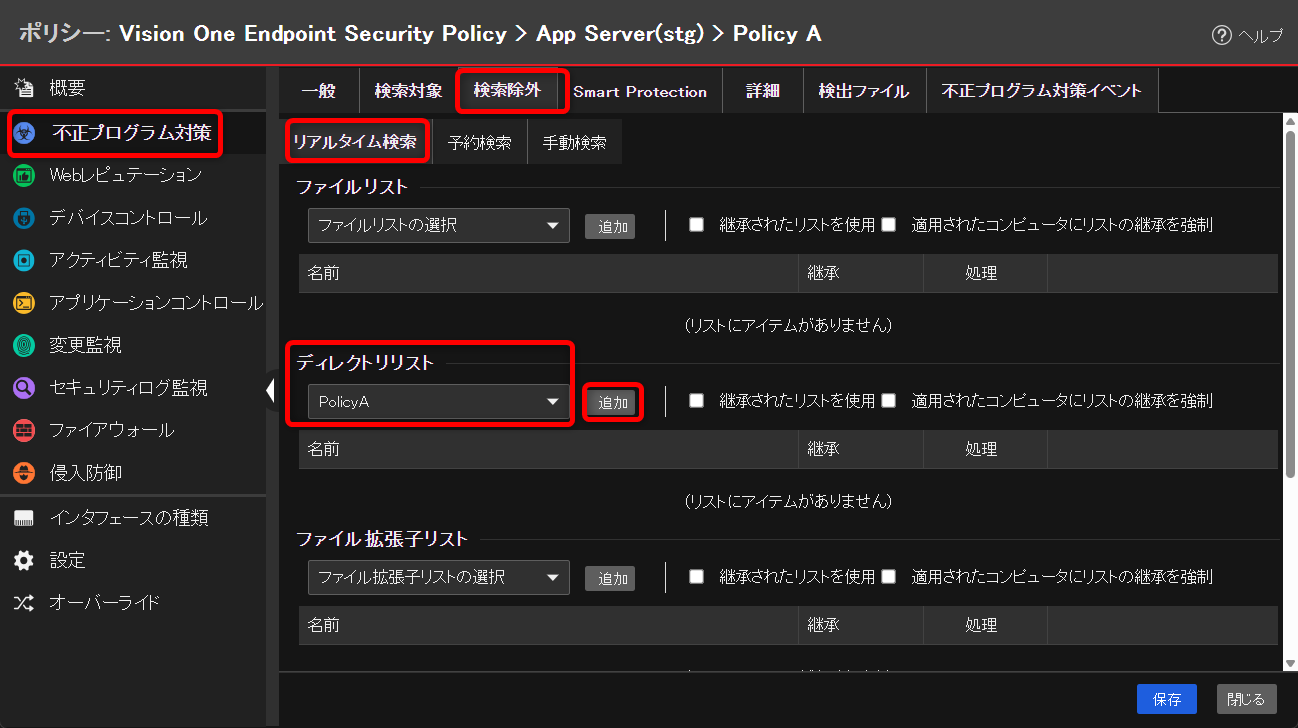Click the Webレピュテーション icon
The image size is (1298, 728).
click(x=24, y=175)
